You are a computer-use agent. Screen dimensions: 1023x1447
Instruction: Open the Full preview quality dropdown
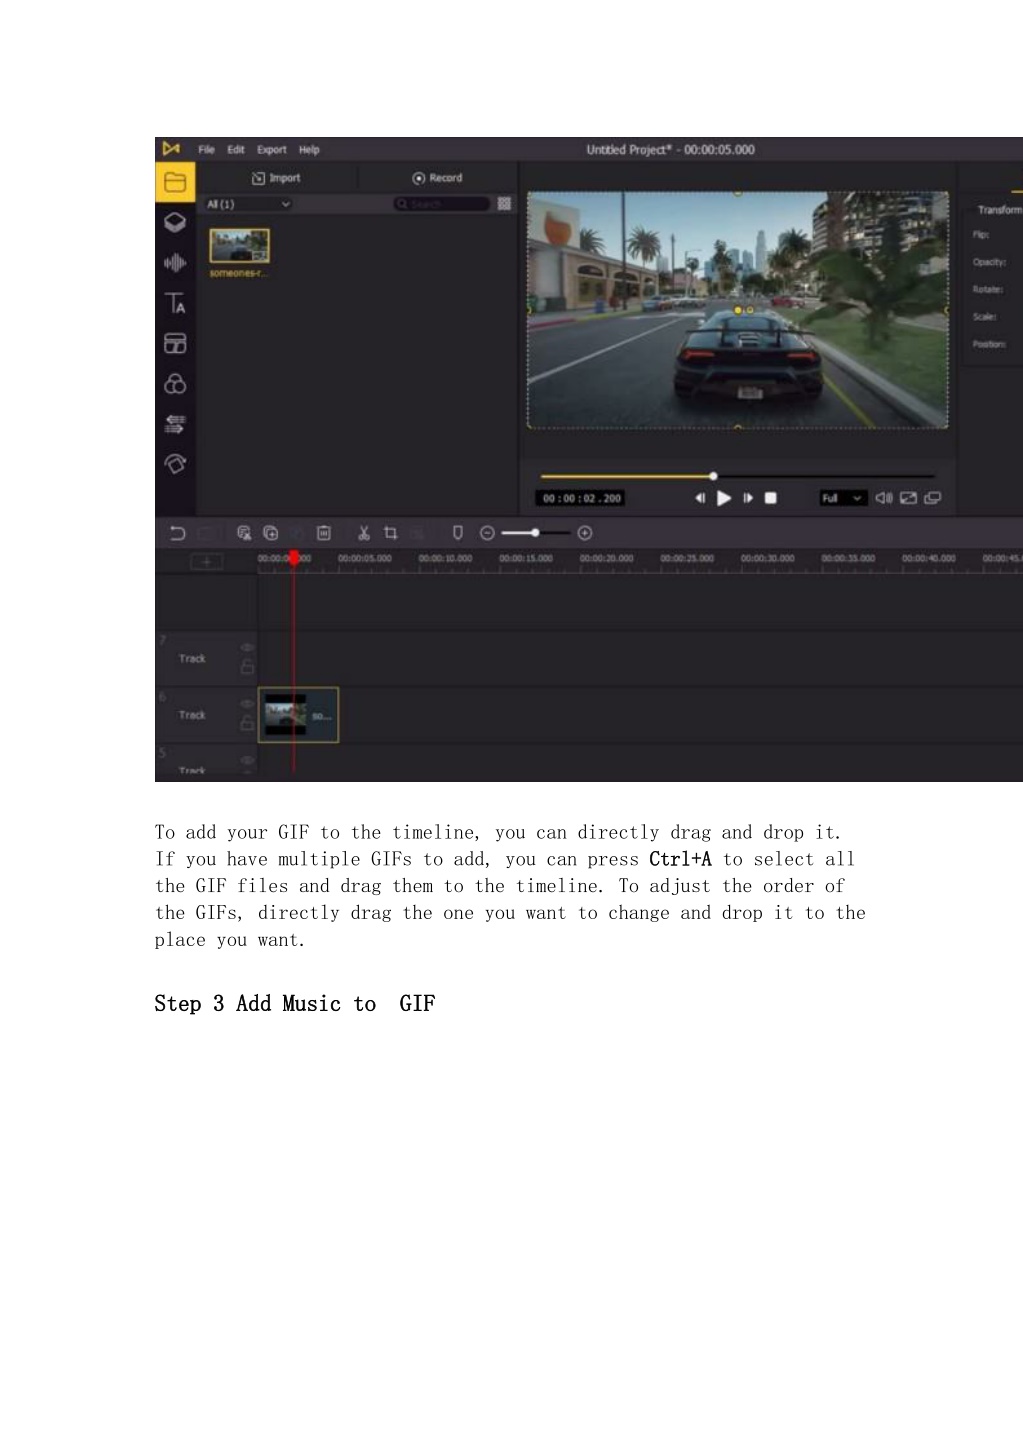pyautogui.click(x=841, y=498)
